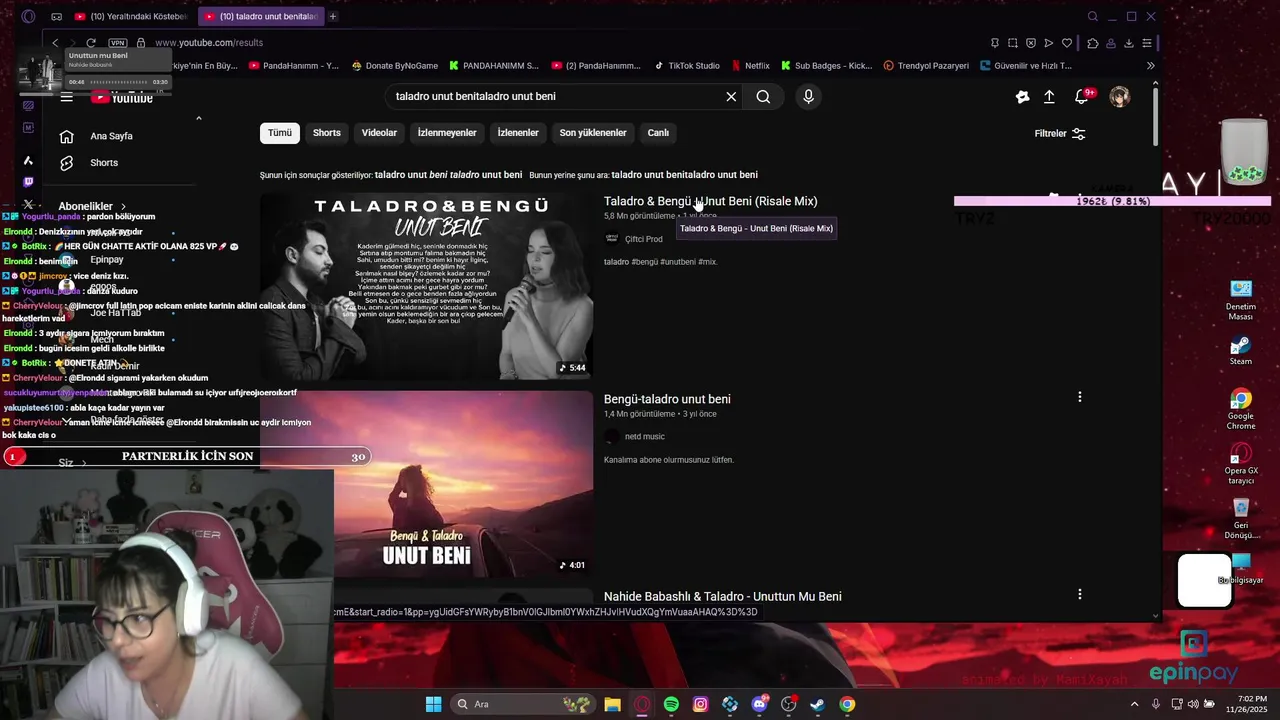1280x720 pixels.
Task: Select the İzlenmeyenler filter chip
Action: point(447,133)
